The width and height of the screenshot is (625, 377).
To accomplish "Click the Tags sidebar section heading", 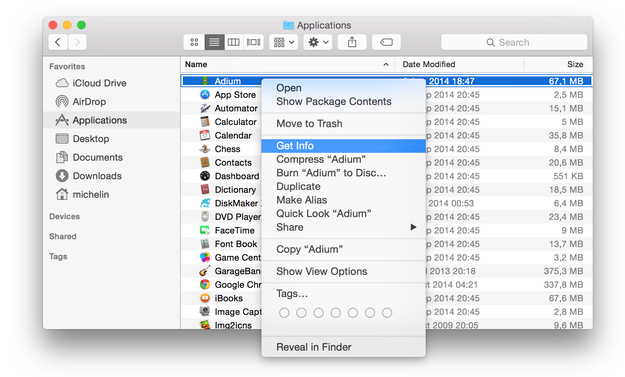I will pyautogui.click(x=58, y=256).
